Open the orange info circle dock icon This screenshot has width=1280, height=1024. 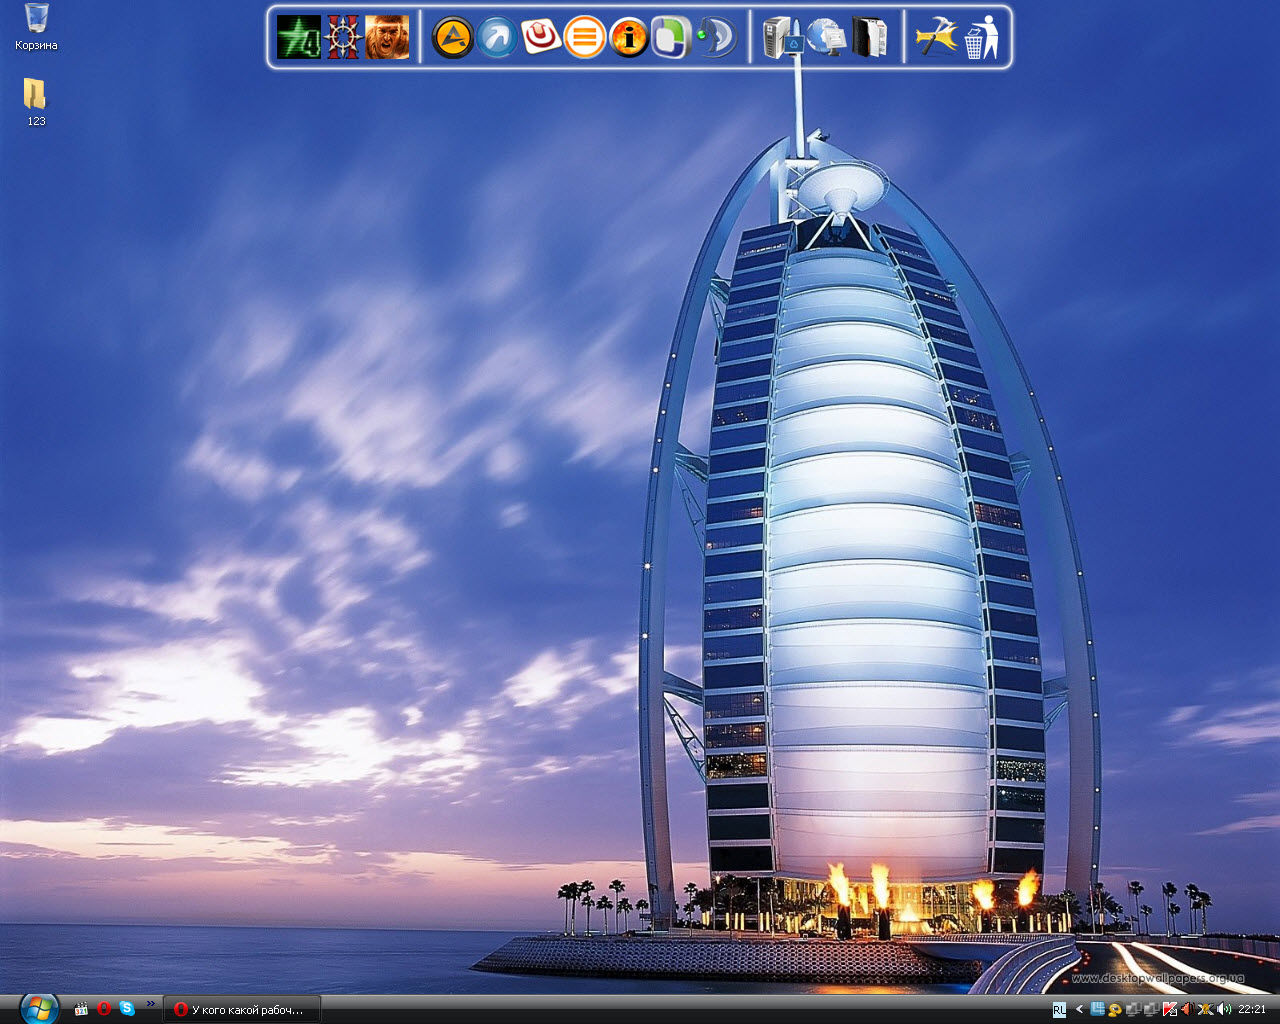[629, 38]
